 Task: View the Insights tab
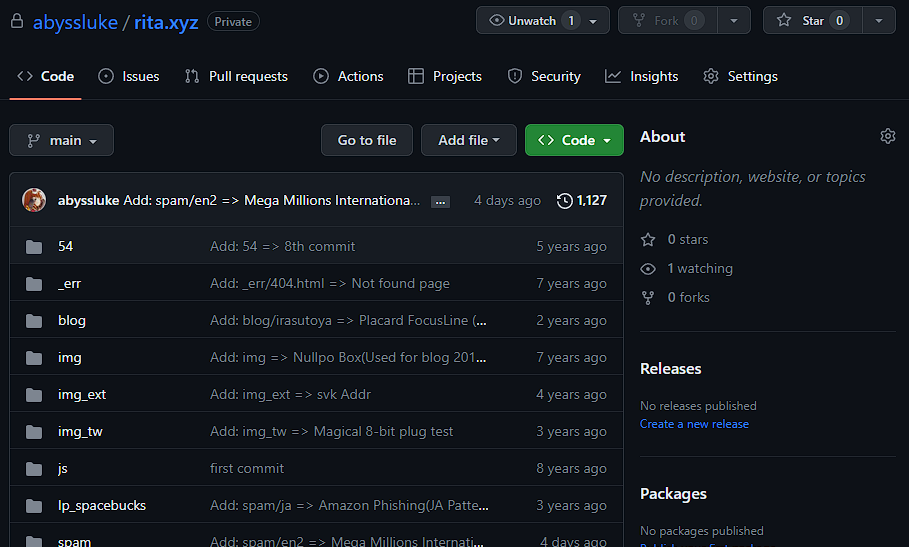(641, 76)
